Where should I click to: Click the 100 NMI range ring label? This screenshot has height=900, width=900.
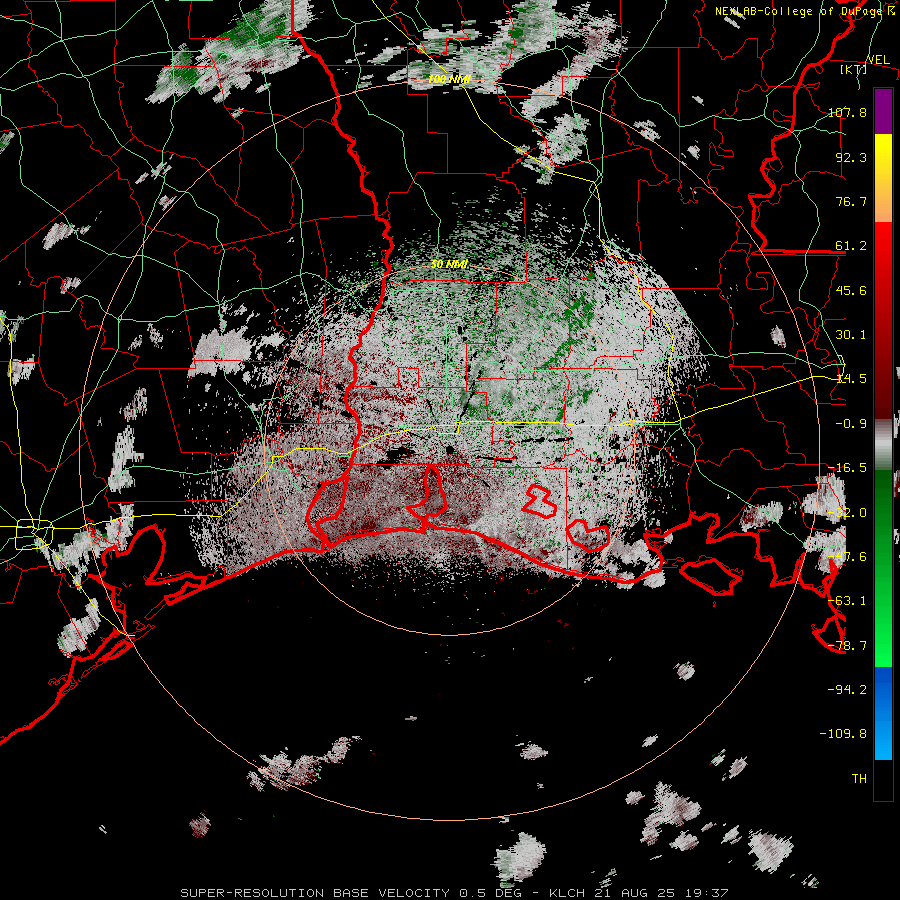pyautogui.click(x=449, y=79)
